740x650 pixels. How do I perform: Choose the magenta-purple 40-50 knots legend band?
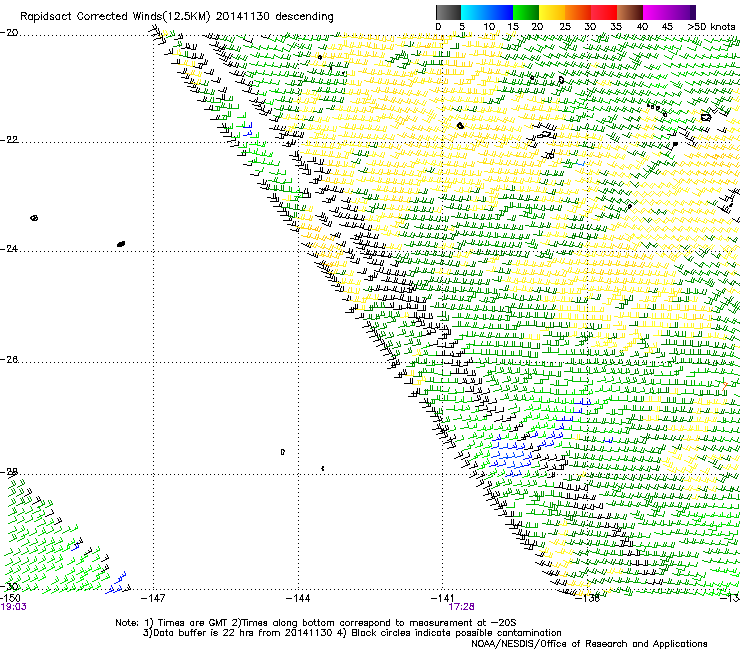click(x=669, y=12)
